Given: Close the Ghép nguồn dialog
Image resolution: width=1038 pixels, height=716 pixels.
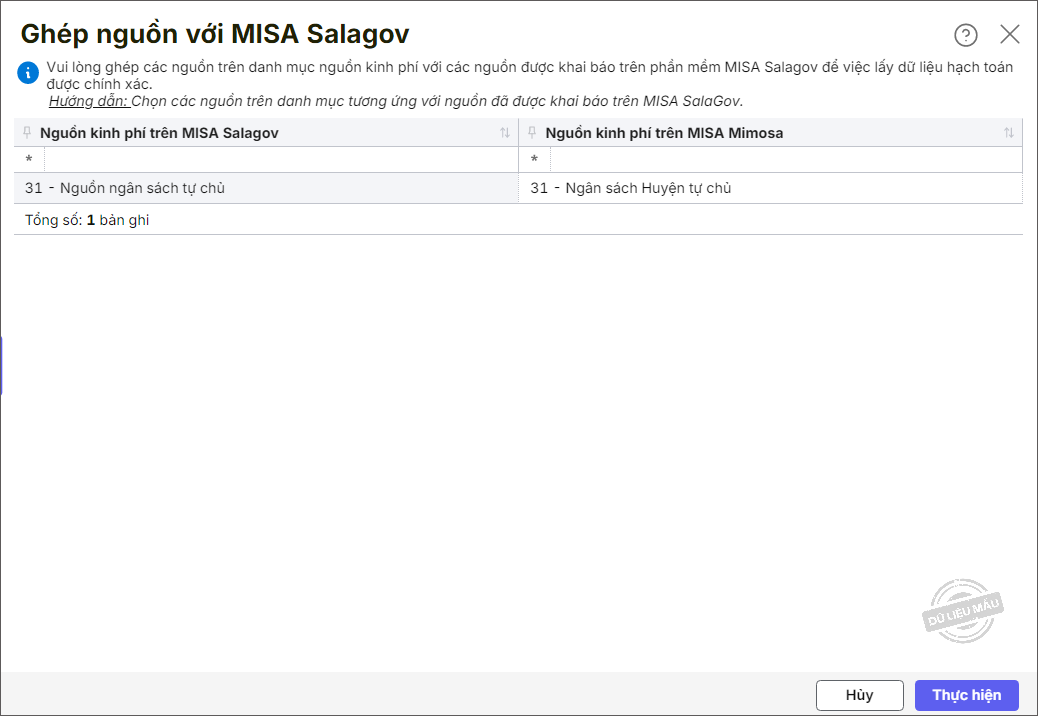Looking at the screenshot, I should coord(1010,34).
